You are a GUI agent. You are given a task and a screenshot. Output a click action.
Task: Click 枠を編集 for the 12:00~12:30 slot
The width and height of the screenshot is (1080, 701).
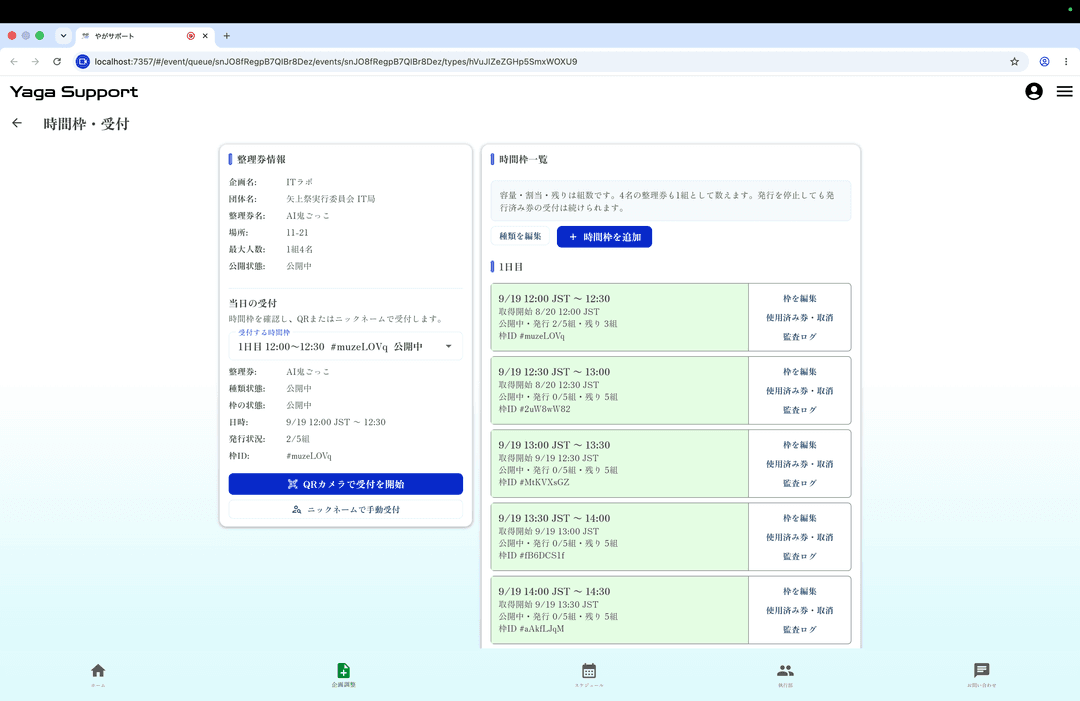(x=799, y=298)
